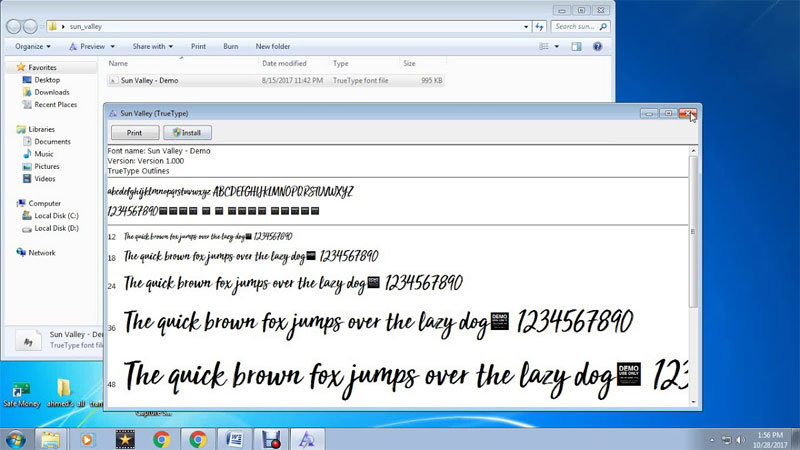Open the Share with dropdown

tap(153, 46)
